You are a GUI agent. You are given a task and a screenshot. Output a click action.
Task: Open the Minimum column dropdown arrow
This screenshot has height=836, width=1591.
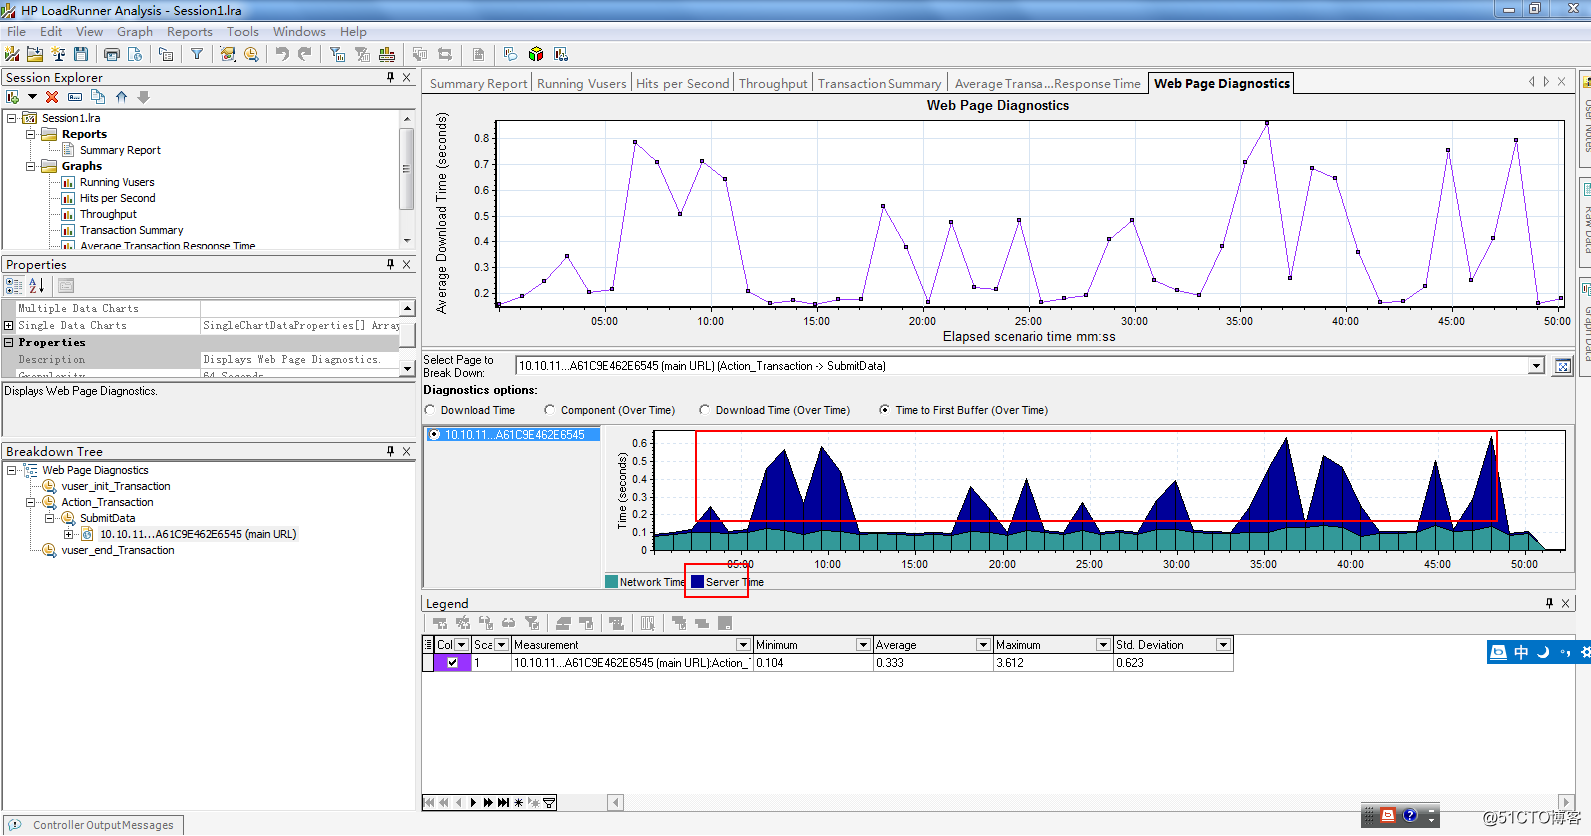tap(863, 645)
